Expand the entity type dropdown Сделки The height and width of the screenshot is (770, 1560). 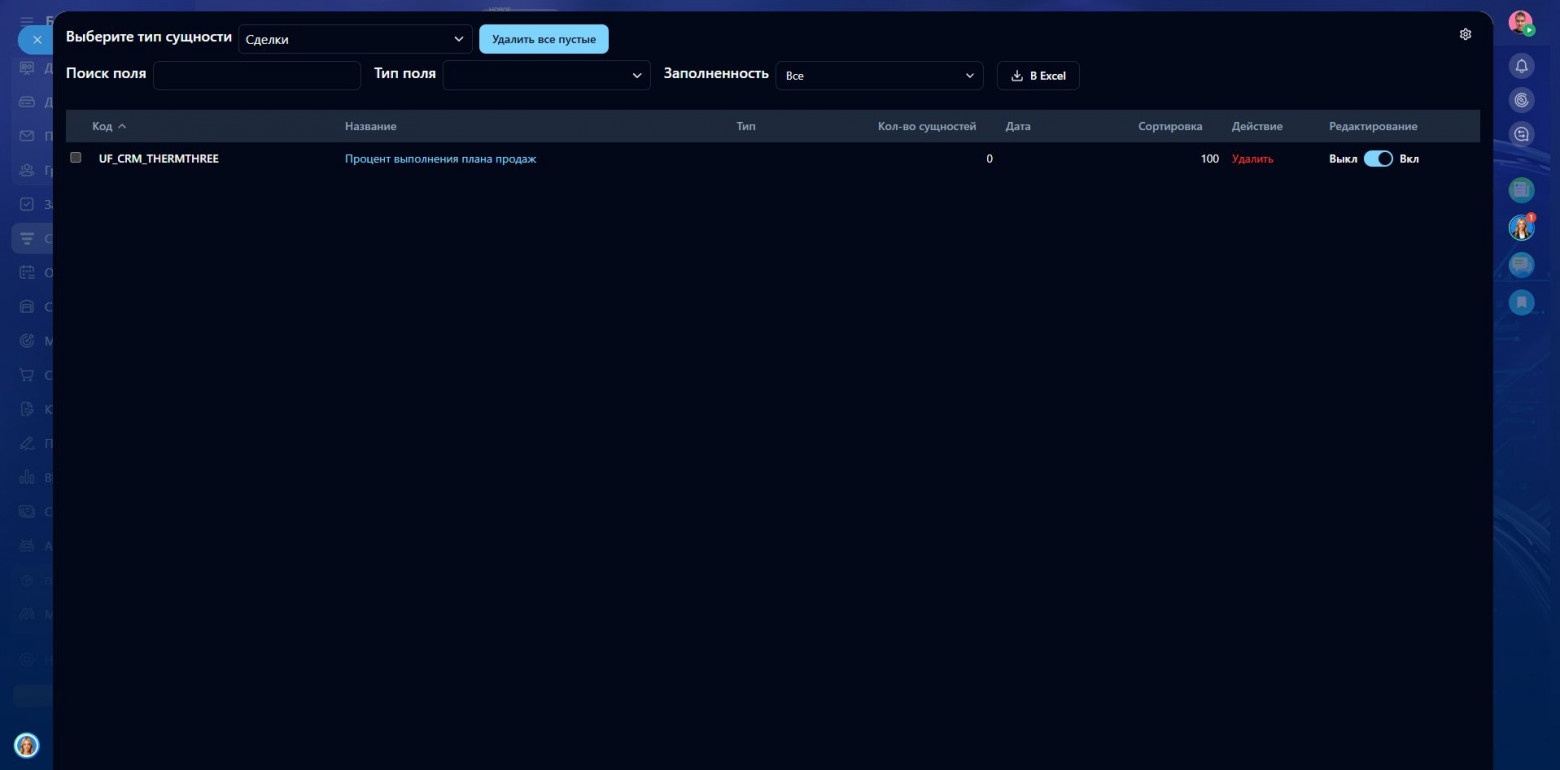pos(355,39)
